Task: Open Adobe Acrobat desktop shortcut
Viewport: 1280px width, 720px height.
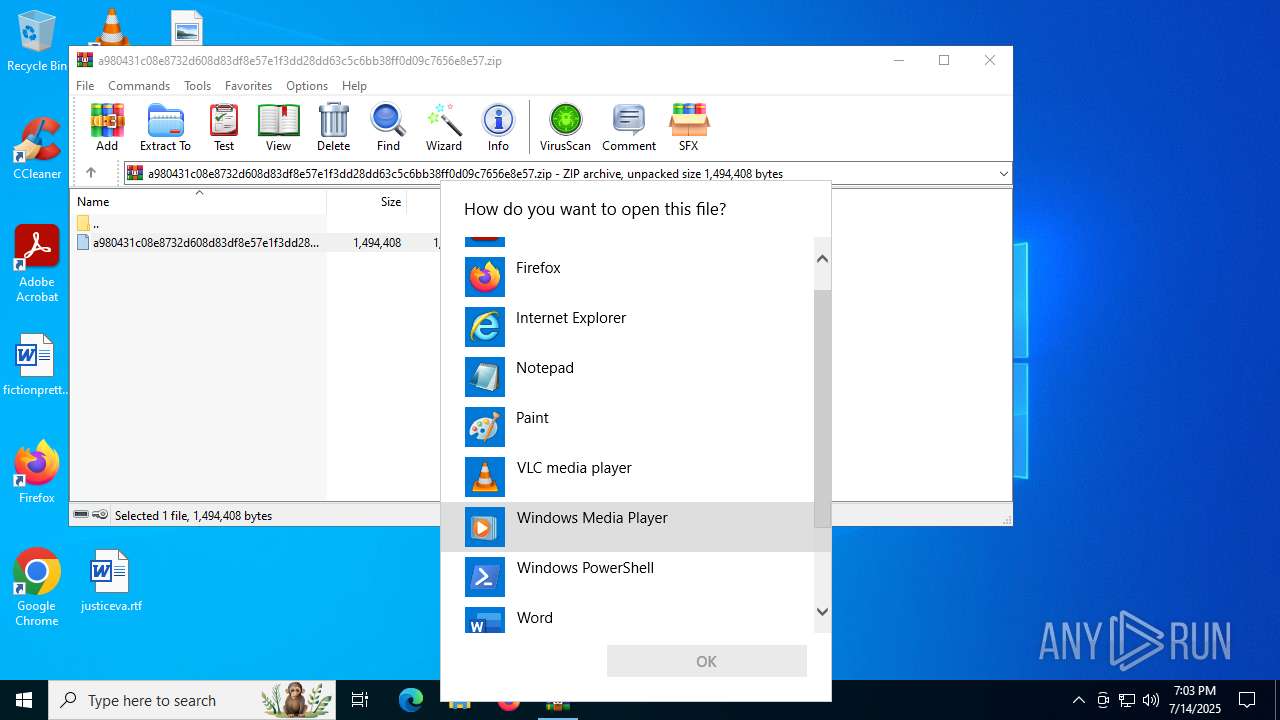Action: click(37, 264)
